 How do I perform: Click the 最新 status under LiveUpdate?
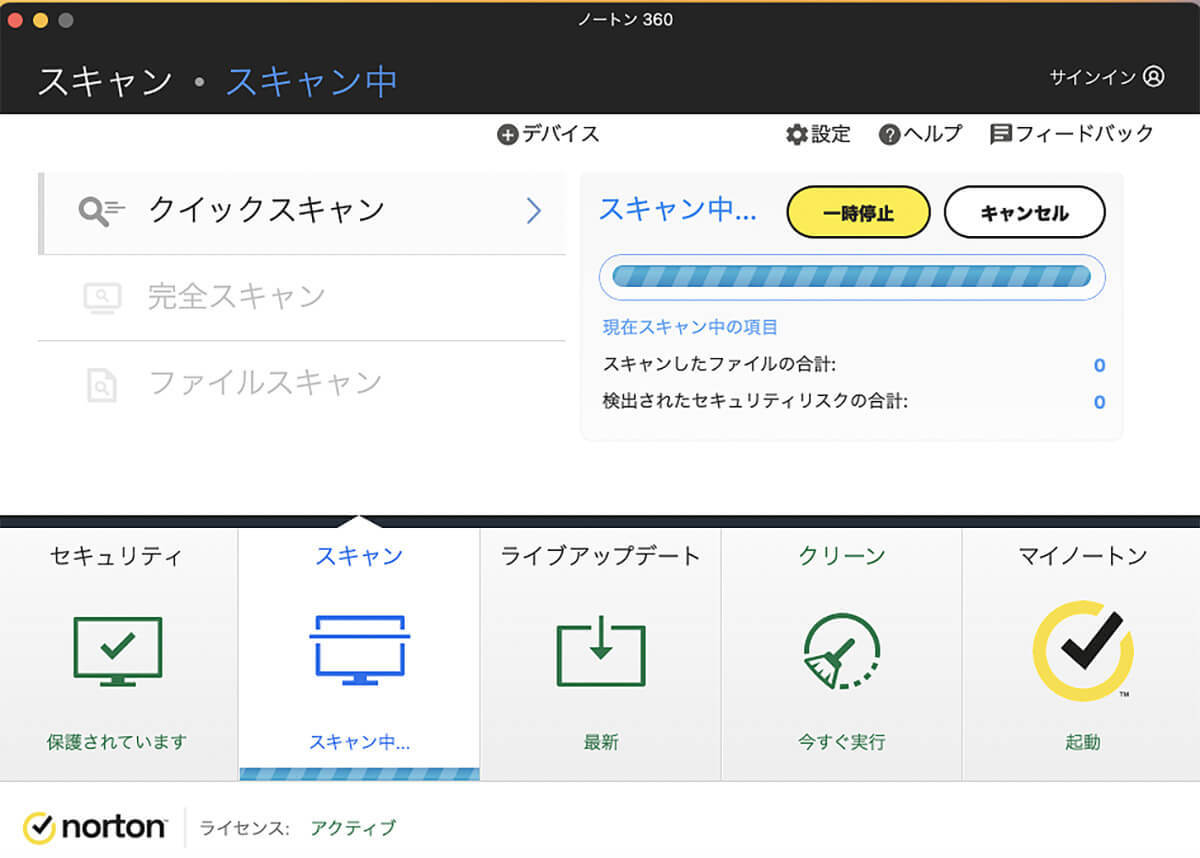(601, 742)
